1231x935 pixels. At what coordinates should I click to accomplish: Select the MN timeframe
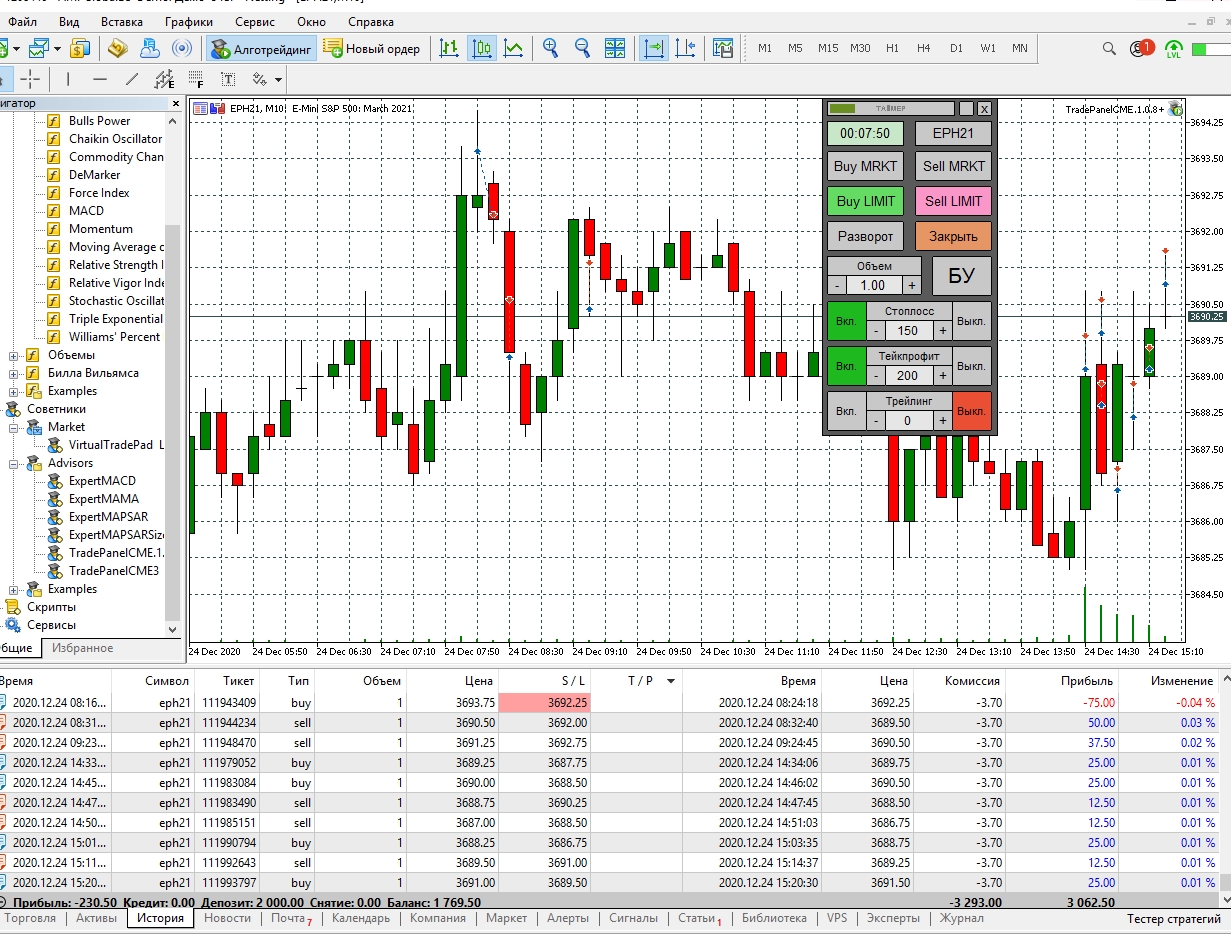point(1019,48)
